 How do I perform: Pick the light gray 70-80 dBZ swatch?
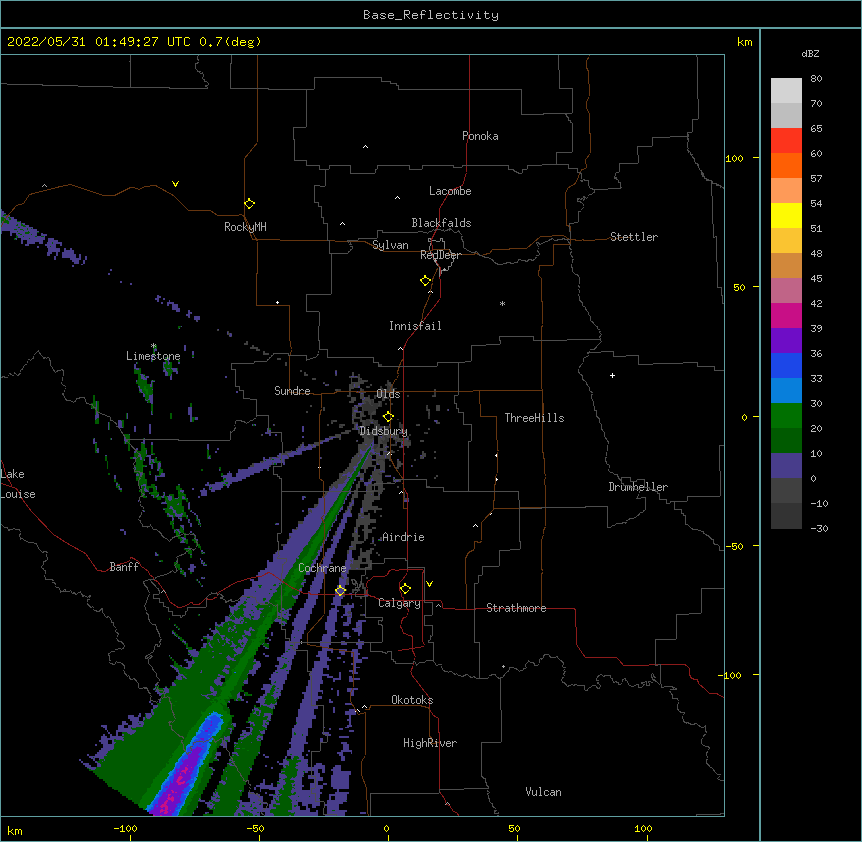786,91
